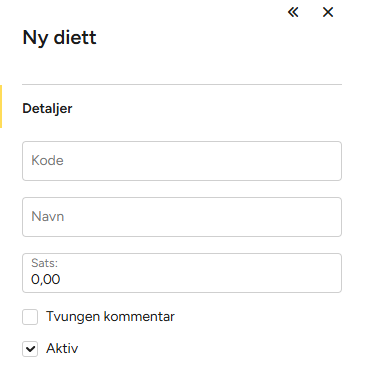Enable the Tvungen kommentar checkbox
The image size is (365, 381).
point(30,317)
